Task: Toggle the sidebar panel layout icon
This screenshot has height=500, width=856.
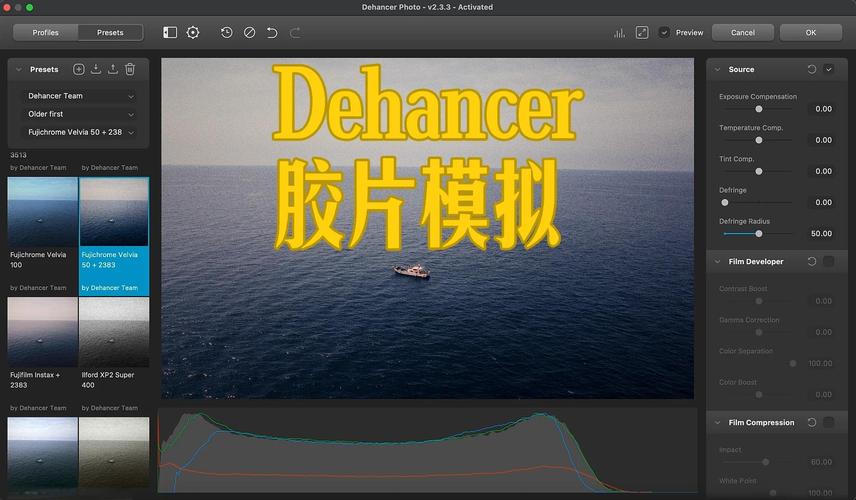Action: 170,32
